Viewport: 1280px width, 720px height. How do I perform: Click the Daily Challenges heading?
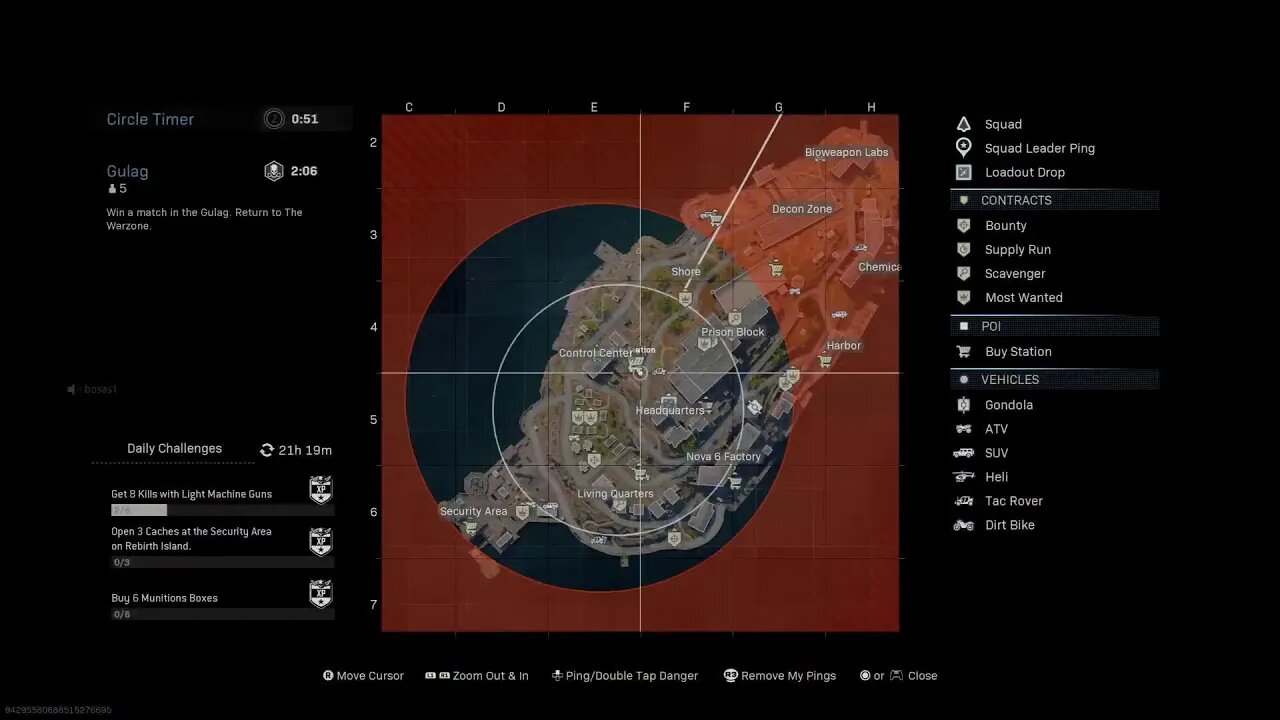175,449
